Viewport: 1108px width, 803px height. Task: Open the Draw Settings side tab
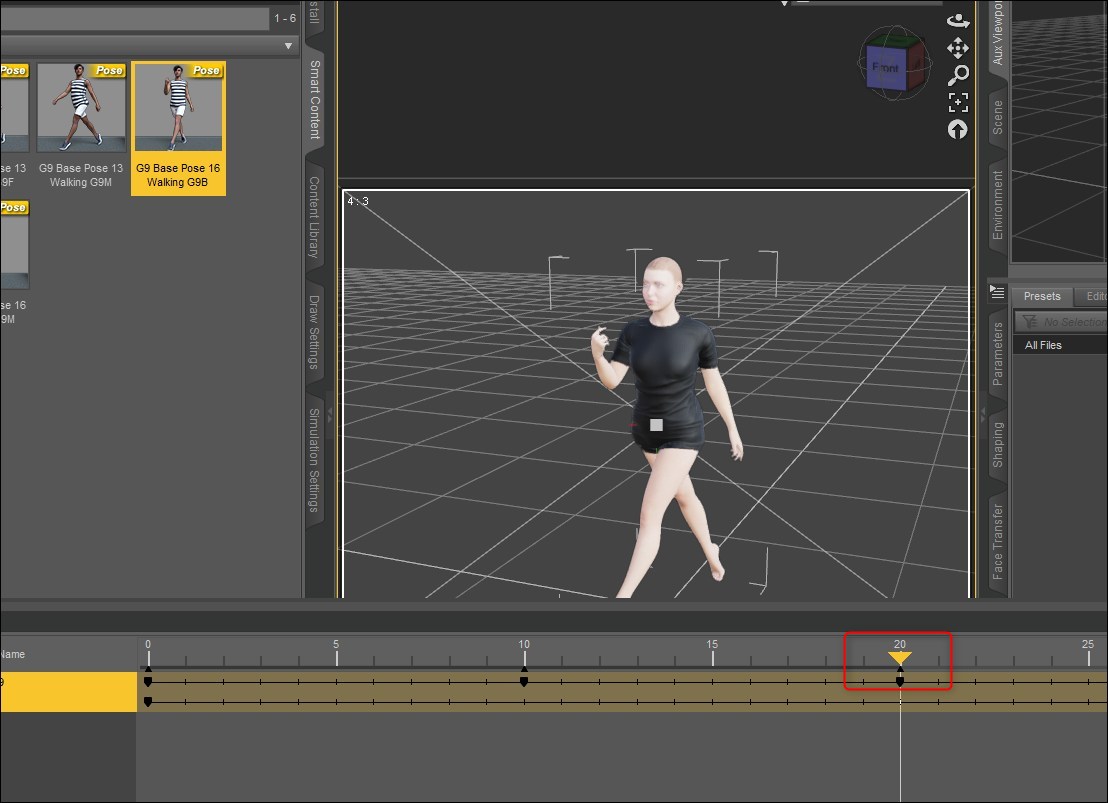(x=314, y=332)
